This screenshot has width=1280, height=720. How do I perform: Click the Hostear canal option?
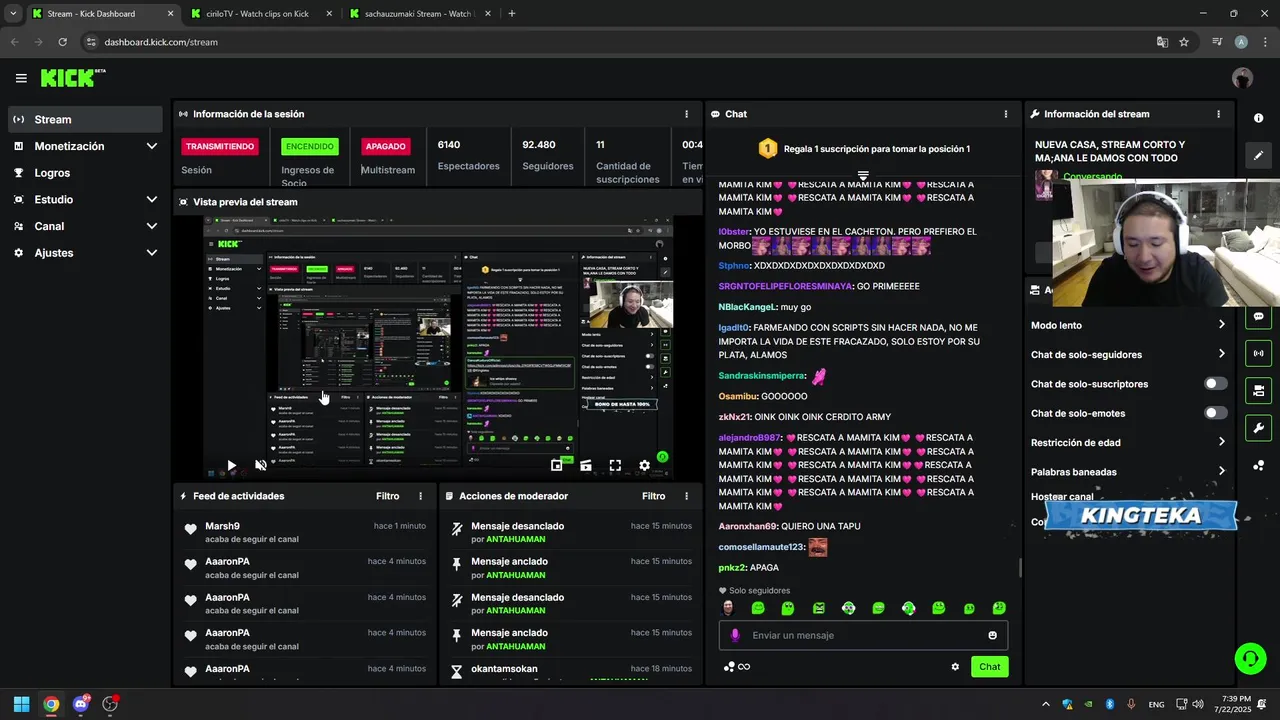(x=1061, y=496)
